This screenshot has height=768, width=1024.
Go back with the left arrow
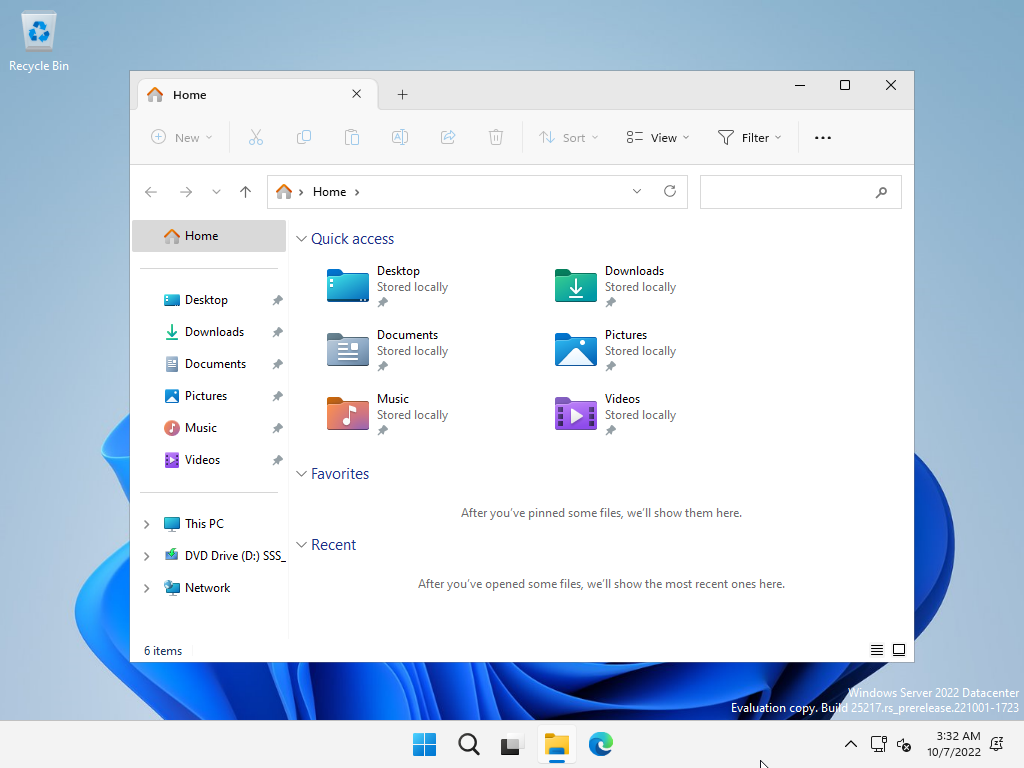151,192
